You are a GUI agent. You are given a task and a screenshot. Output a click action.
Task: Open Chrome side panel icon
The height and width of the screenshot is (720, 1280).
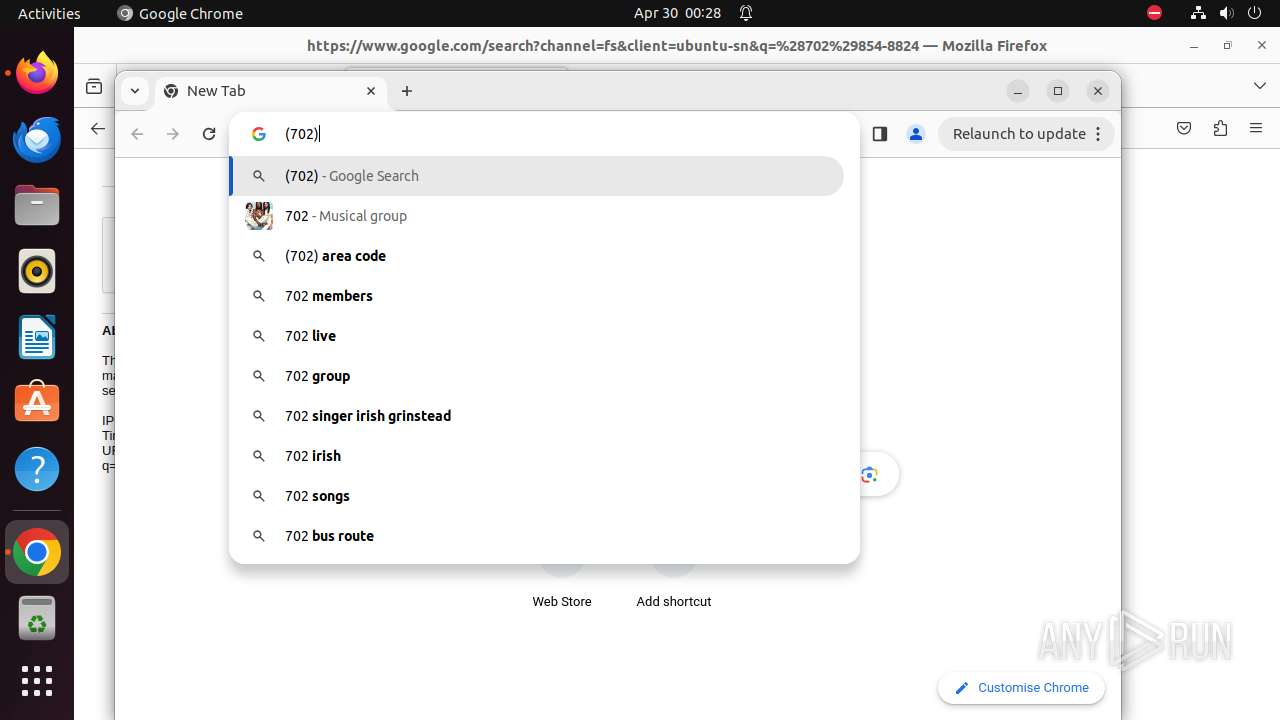point(880,134)
